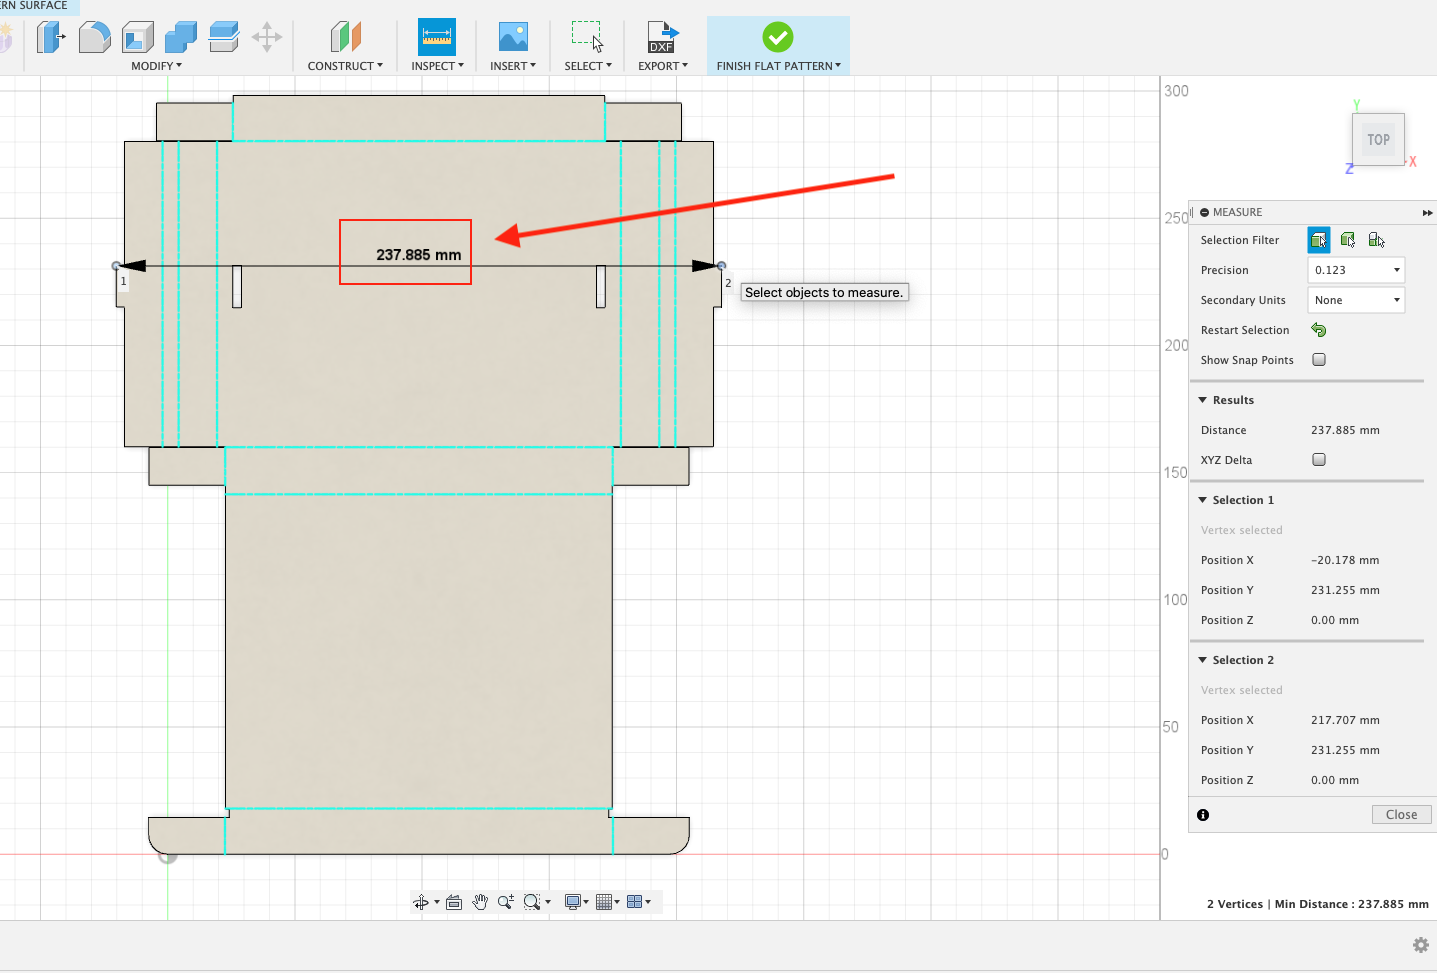Screen dimensions: 1437x973
Task: Open the INSPECT menu
Action: tap(437, 66)
